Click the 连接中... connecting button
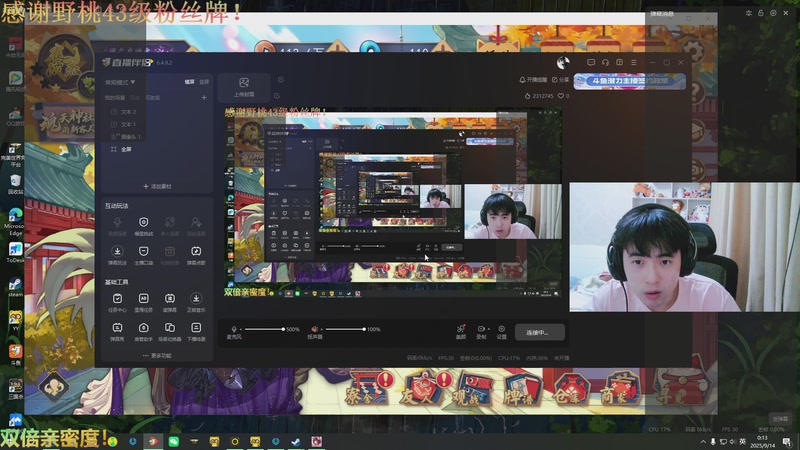800x450 pixels. point(539,332)
